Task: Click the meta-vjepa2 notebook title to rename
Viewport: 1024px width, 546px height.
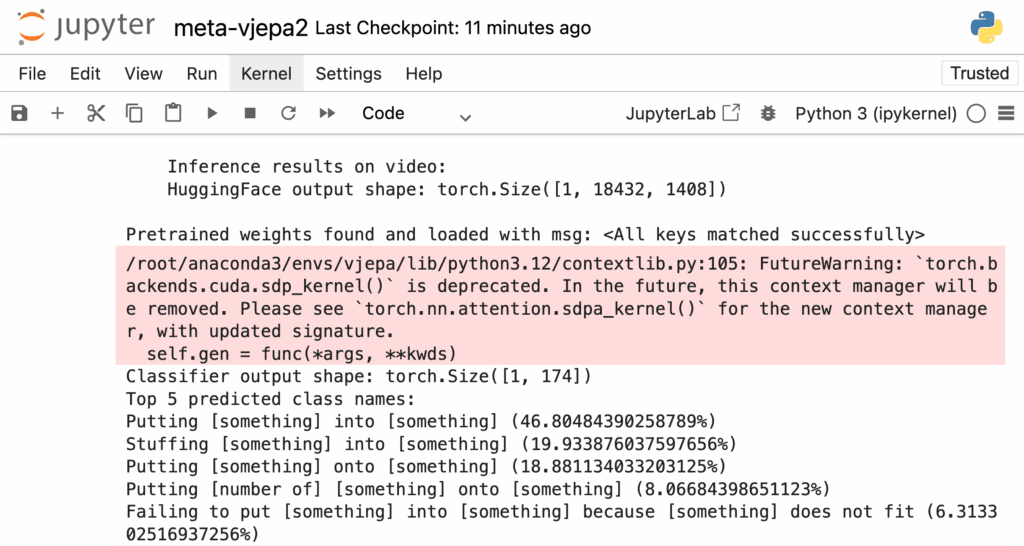Action: (x=240, y=29)
